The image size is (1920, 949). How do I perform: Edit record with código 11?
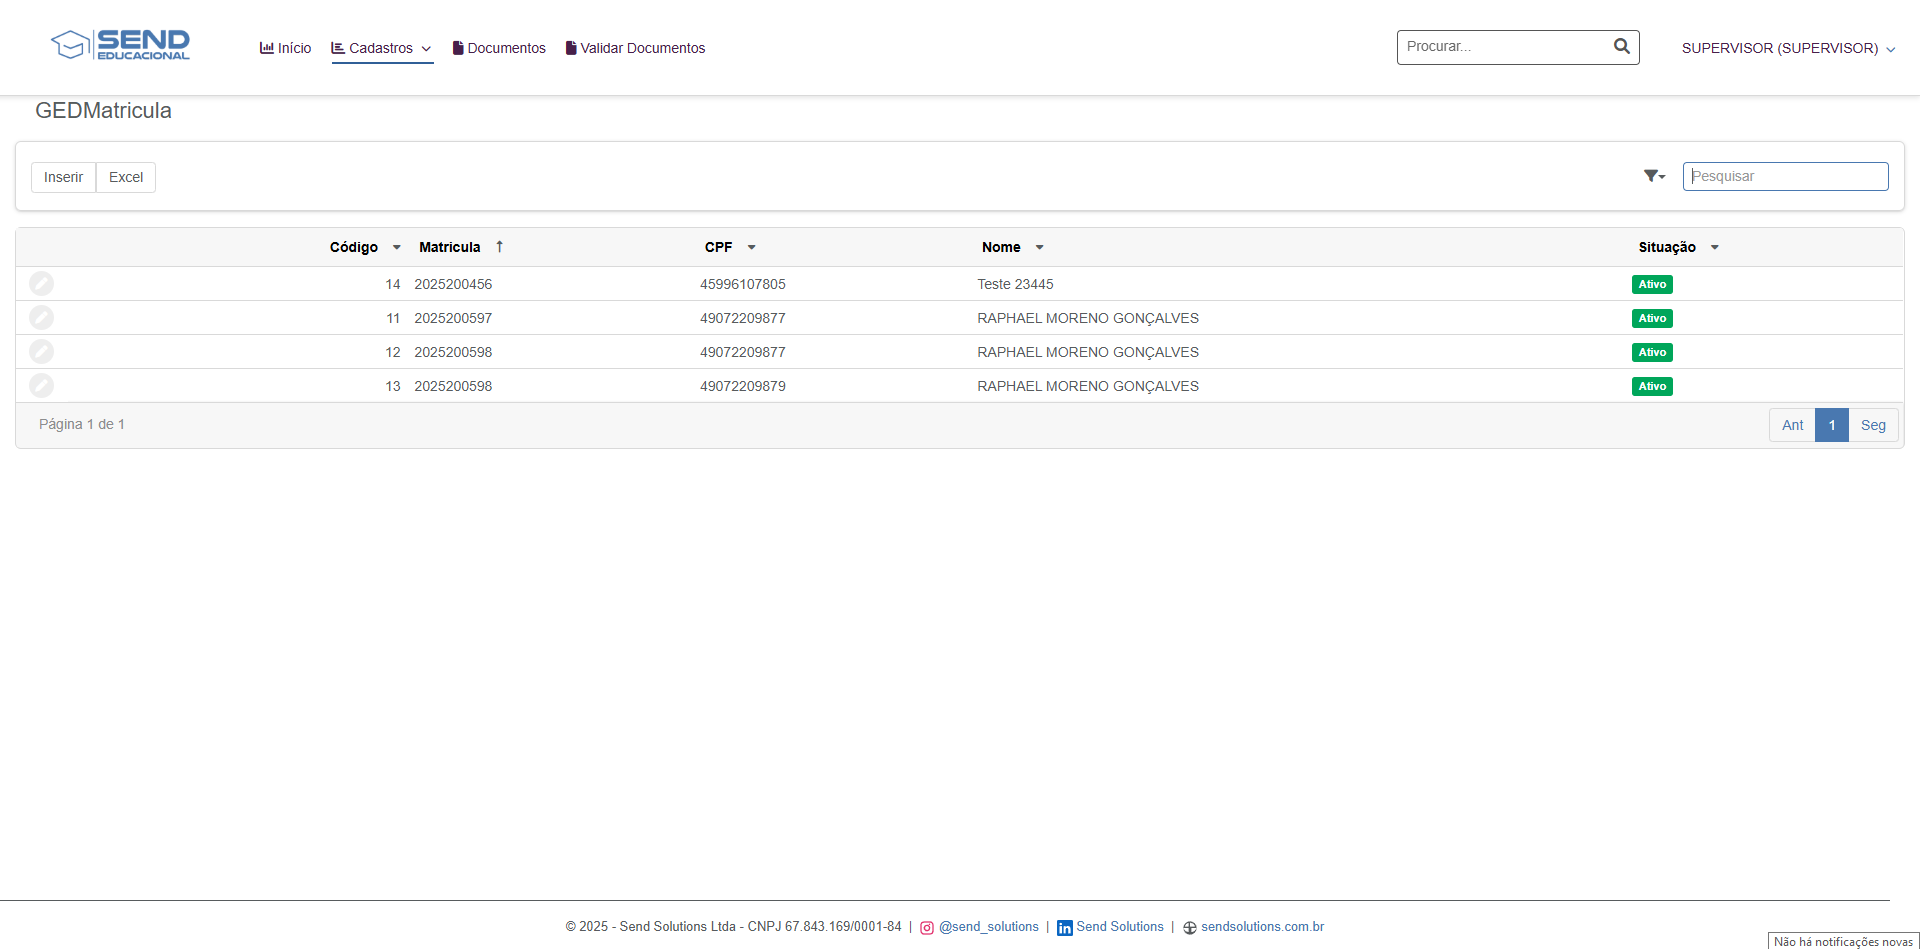tap(41, 318)
